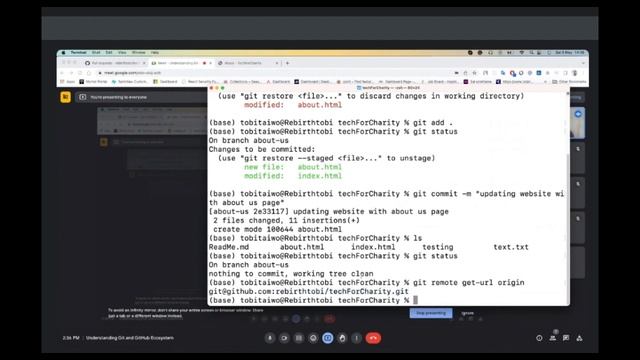
Task: Switch to the About TechForCharity tab
Action: click(x=248, y=63)
